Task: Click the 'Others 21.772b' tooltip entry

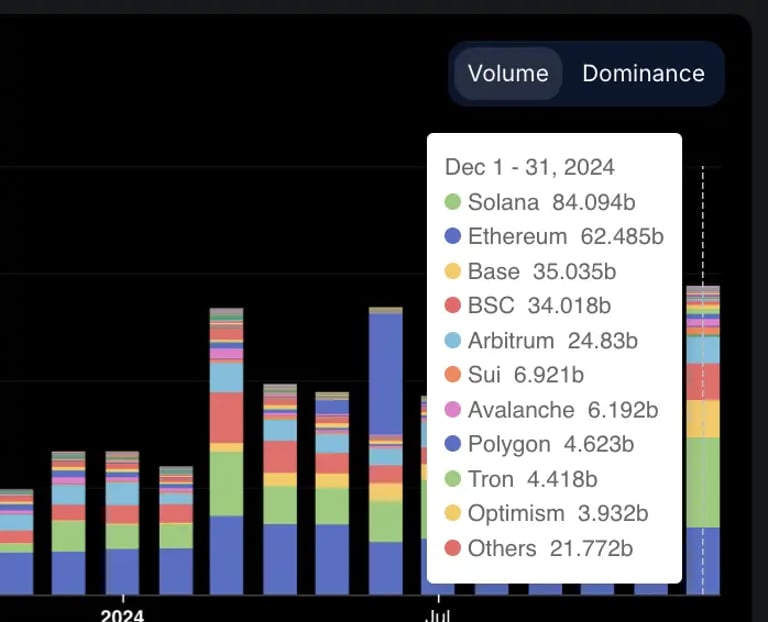Action: pyautogui.click(x=538, y=548)
